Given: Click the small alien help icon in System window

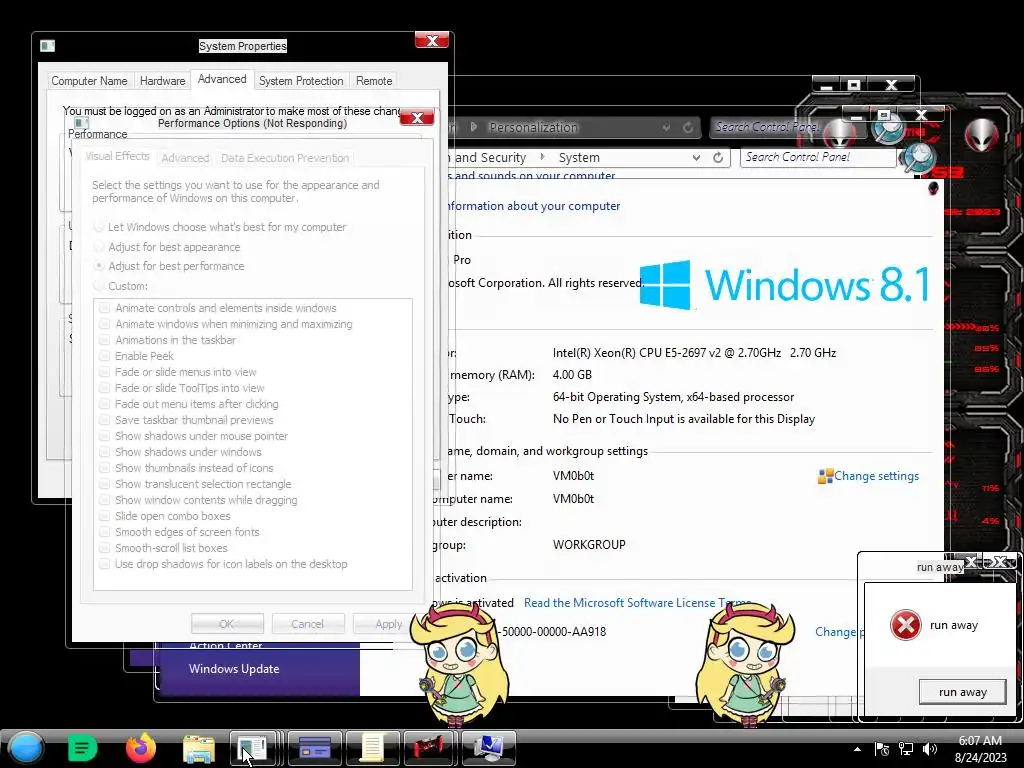Looking at the screenshot, I should [933, 188].
